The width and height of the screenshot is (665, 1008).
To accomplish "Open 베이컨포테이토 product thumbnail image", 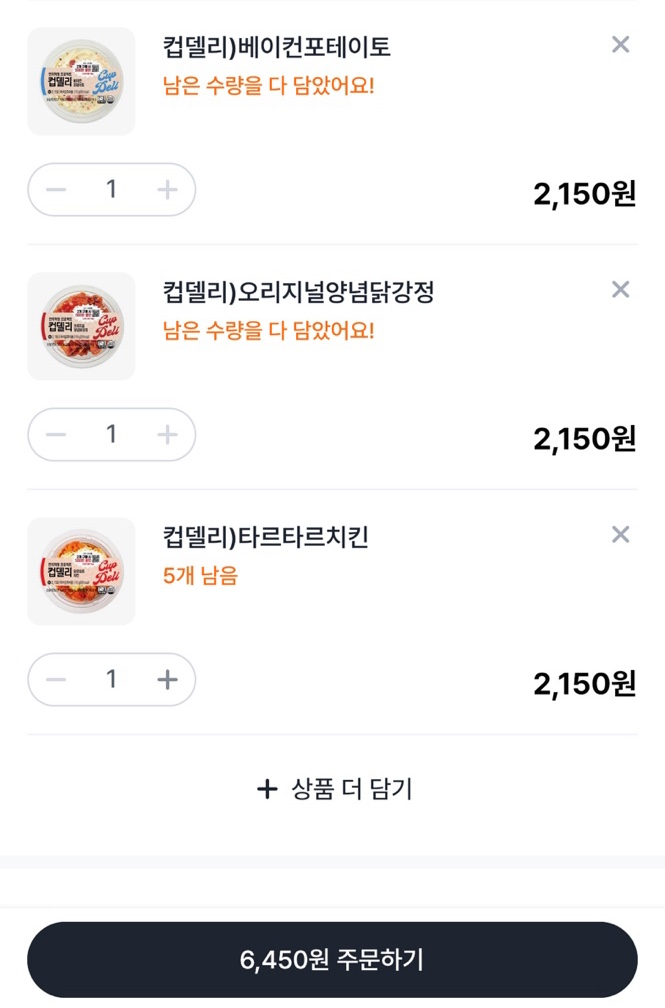I will click(x=81, y=81).
